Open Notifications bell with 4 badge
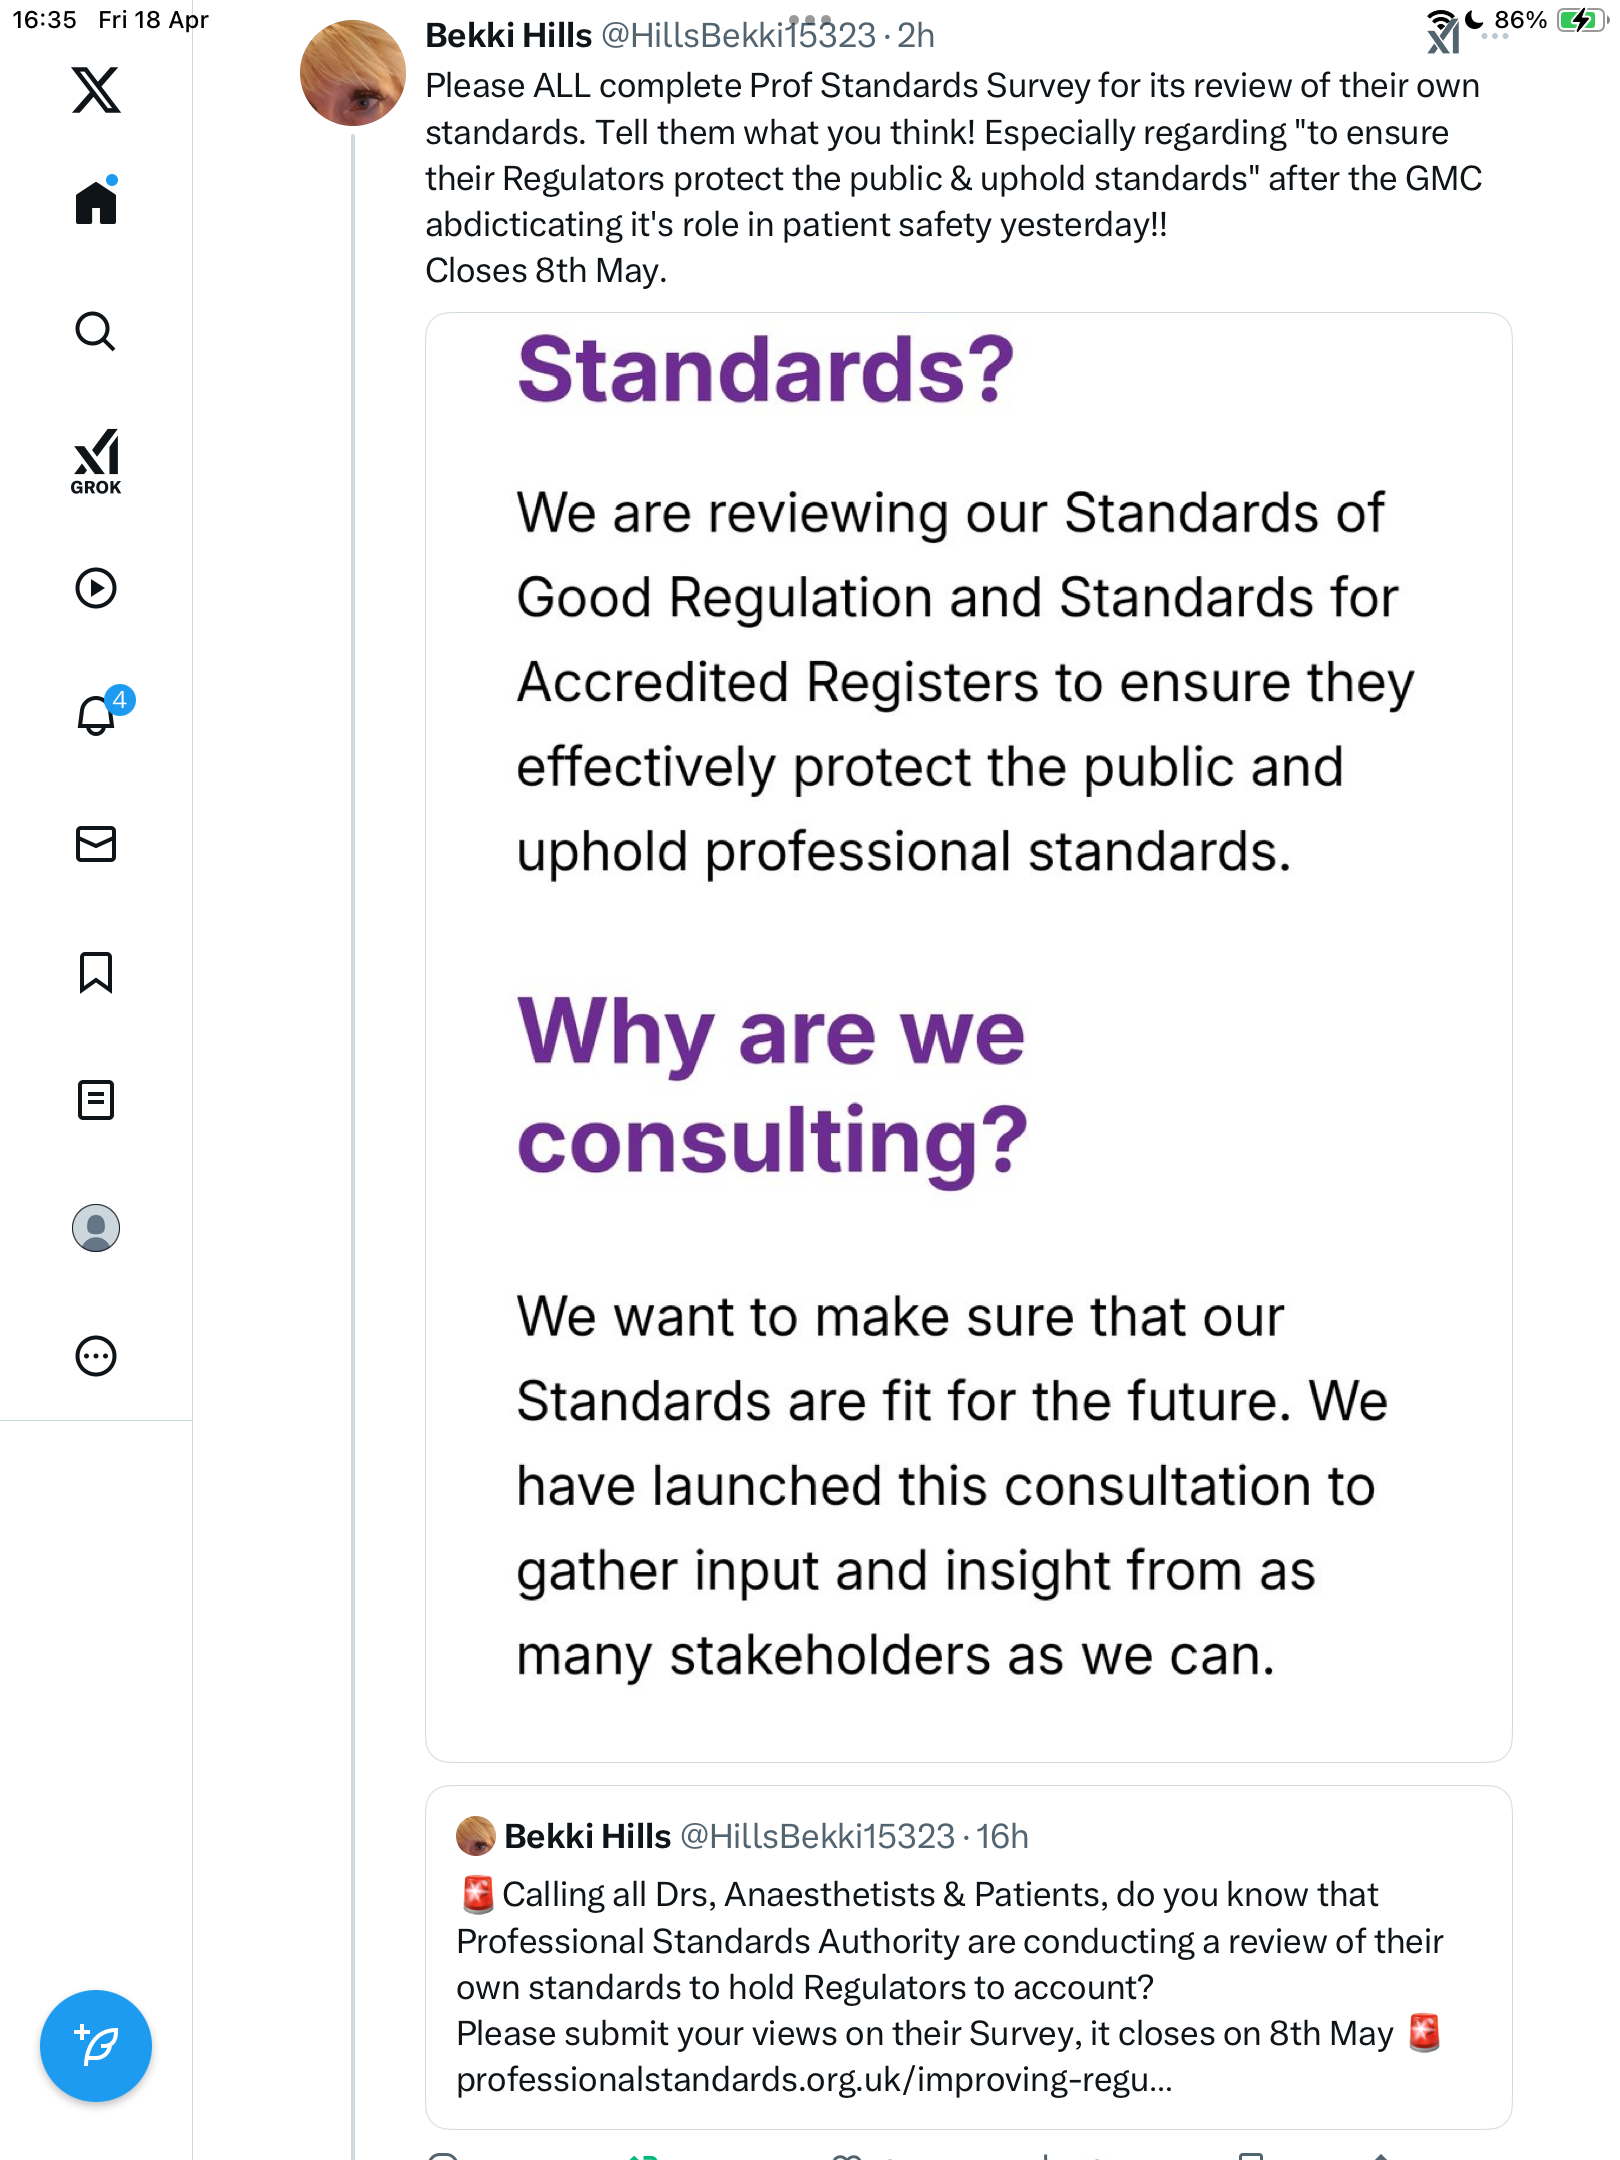 click(99, 714)
